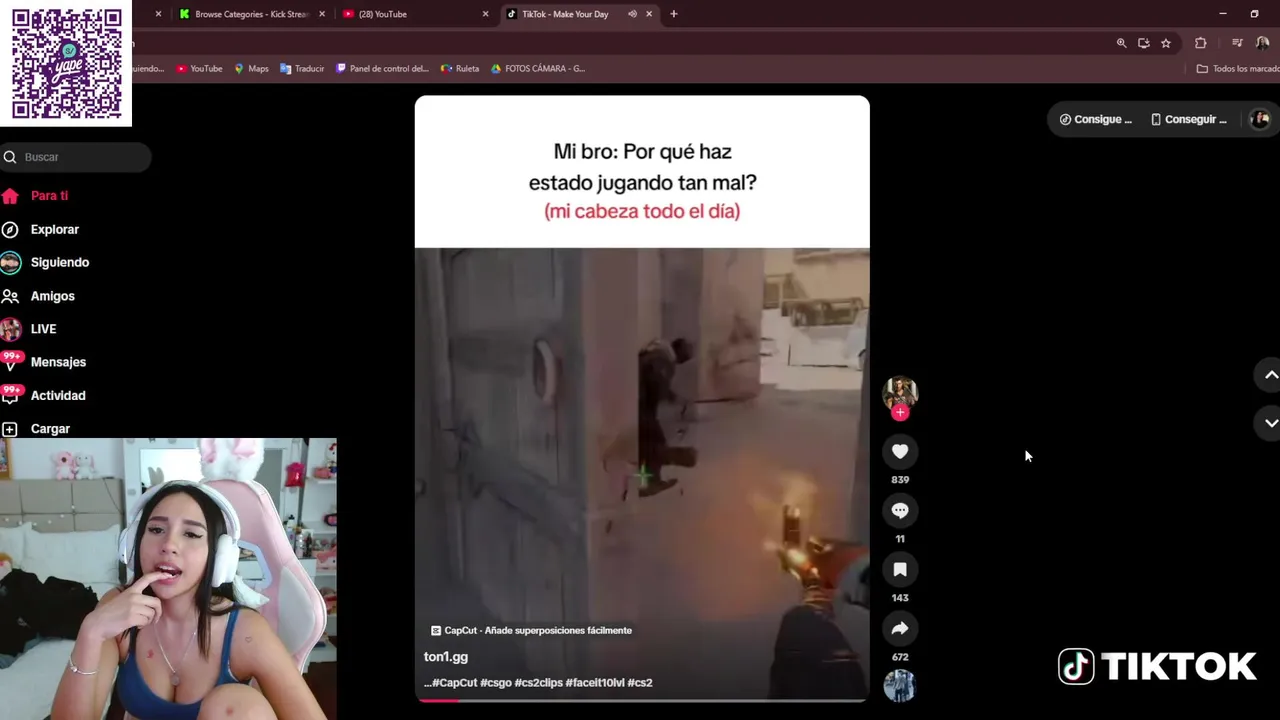Open the creator's profile avatar

(x=900, y=392)
